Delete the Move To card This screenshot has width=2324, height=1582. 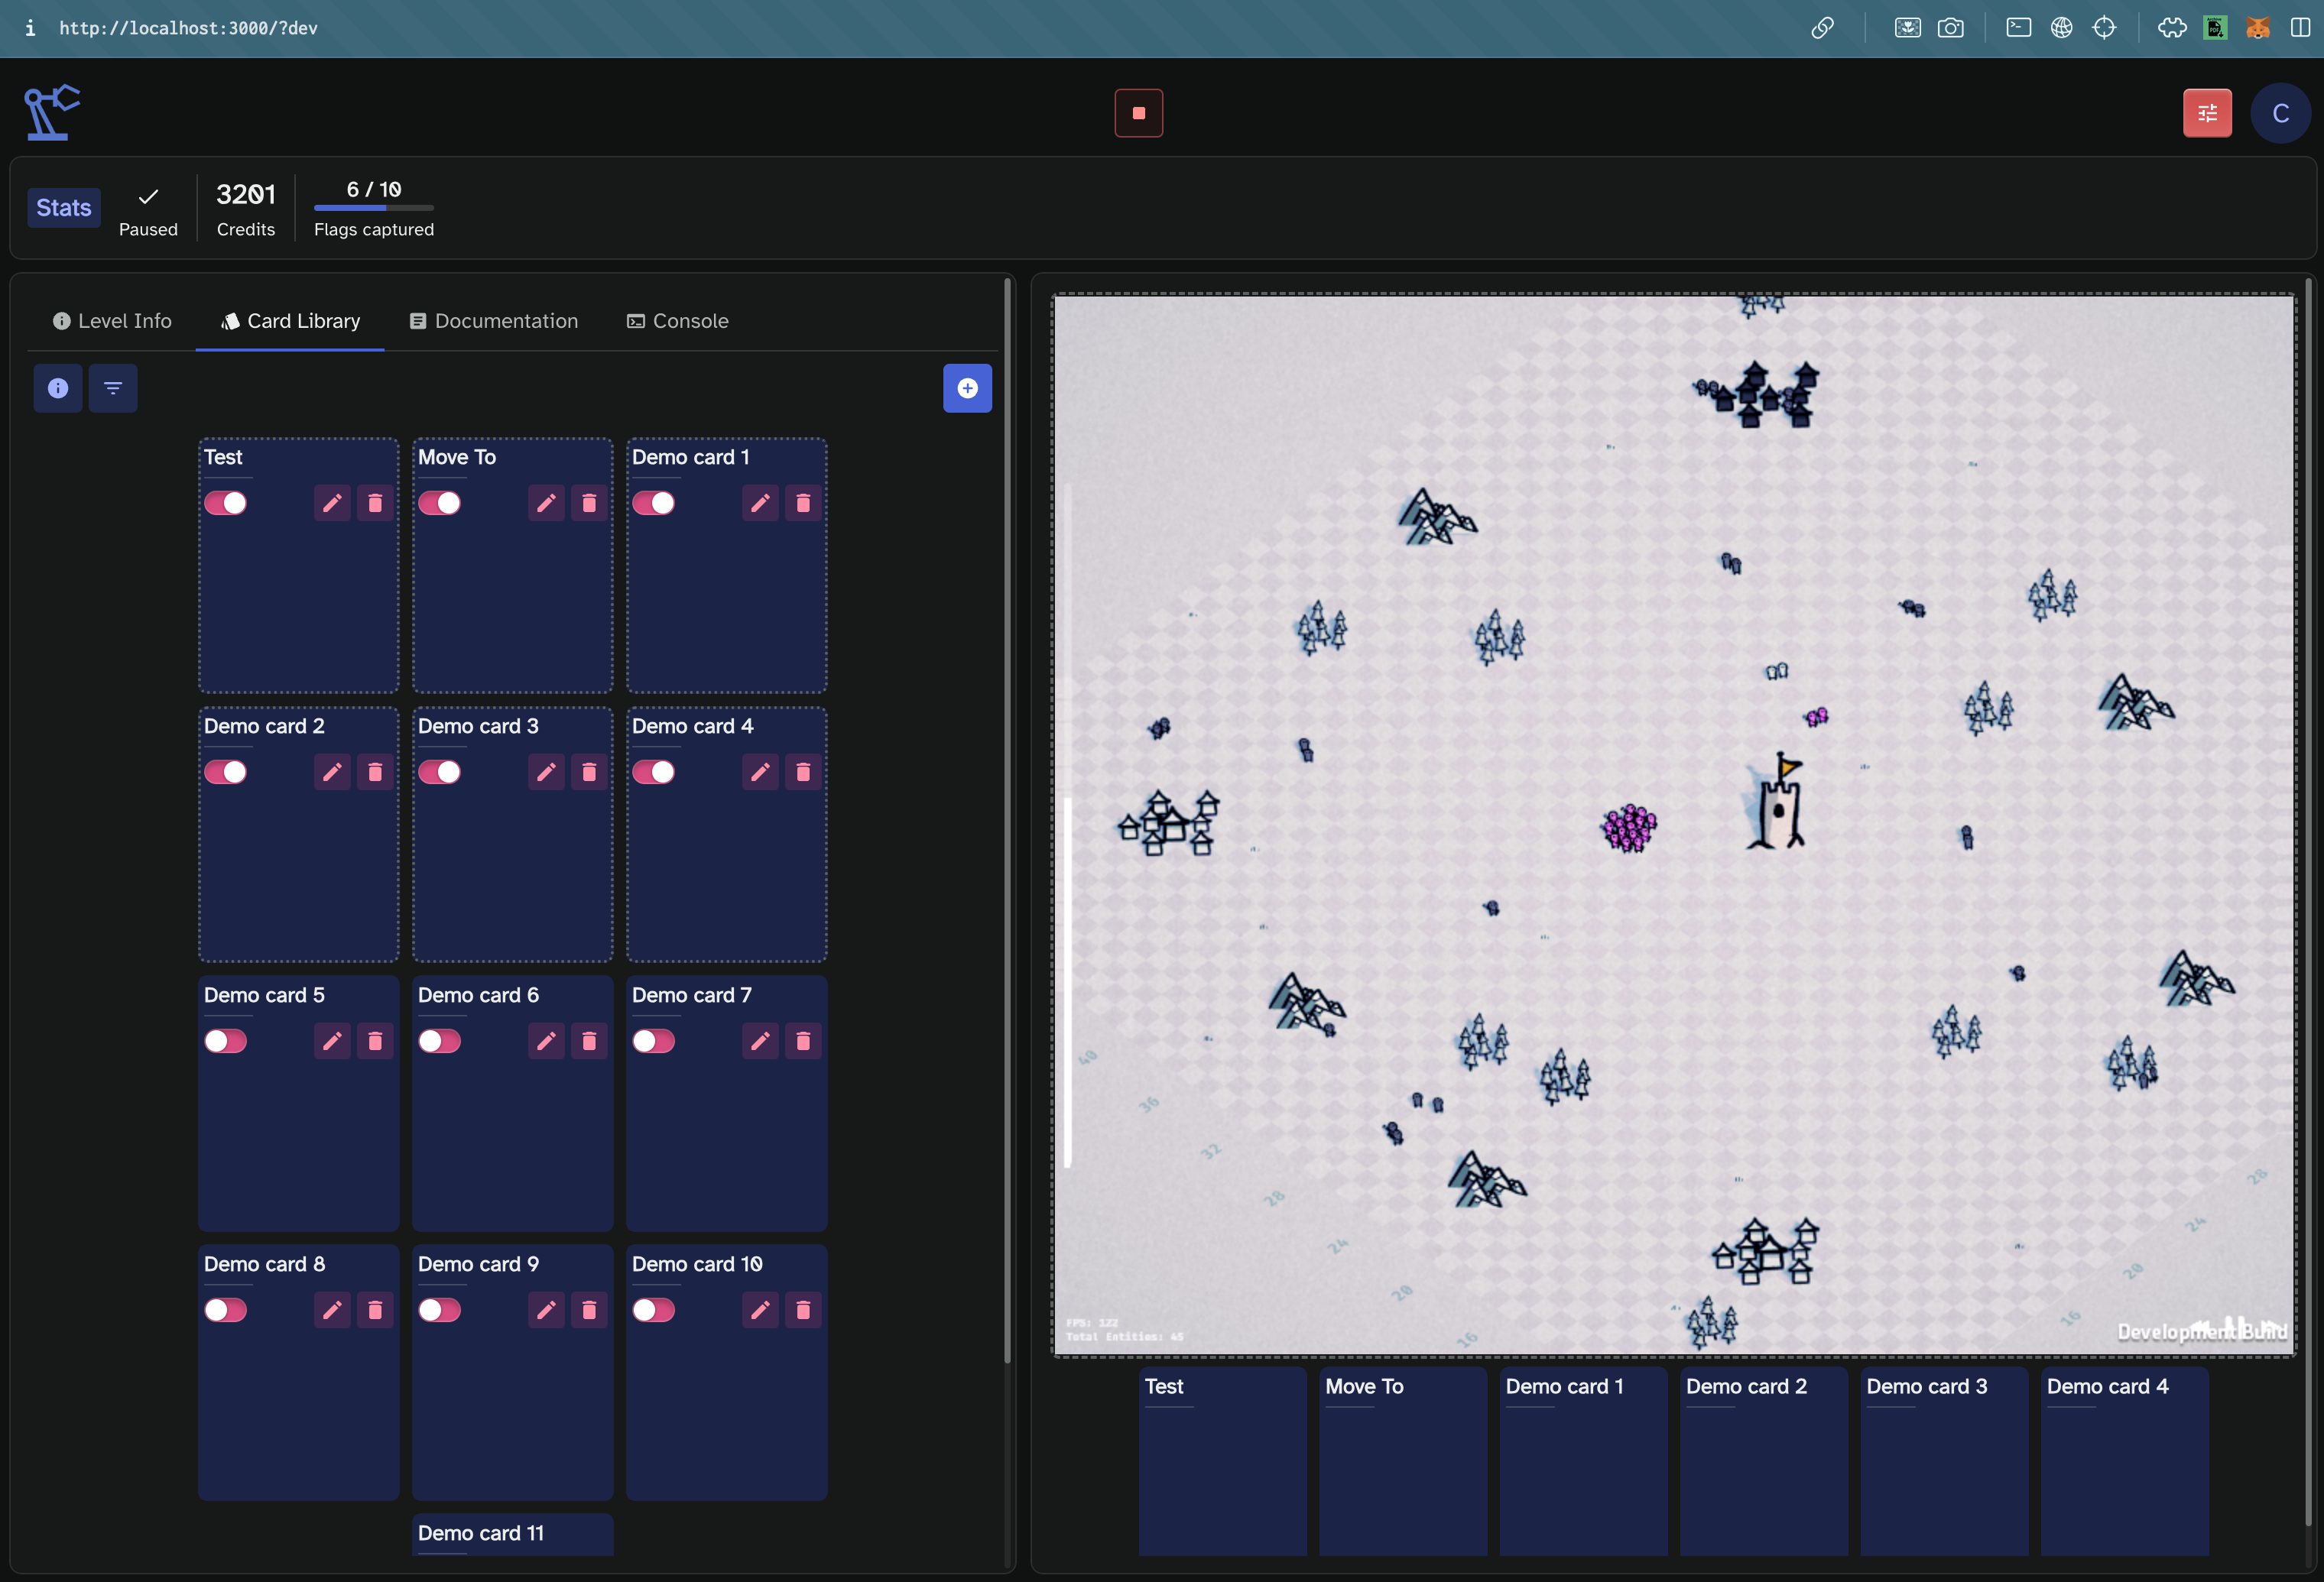click(589, 503)
